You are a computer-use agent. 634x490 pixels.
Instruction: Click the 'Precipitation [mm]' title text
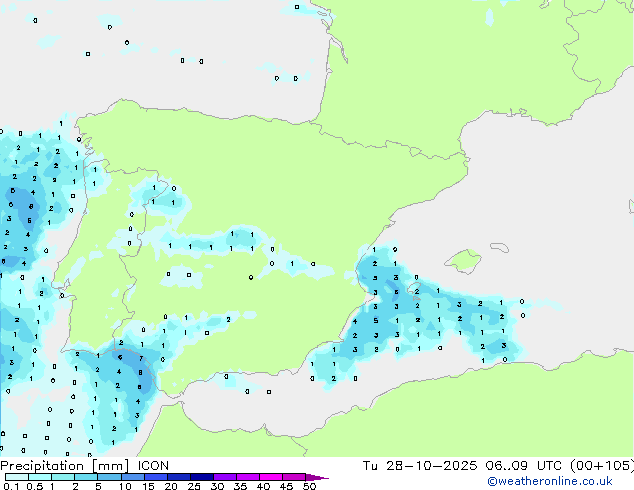tap(65, 466)
